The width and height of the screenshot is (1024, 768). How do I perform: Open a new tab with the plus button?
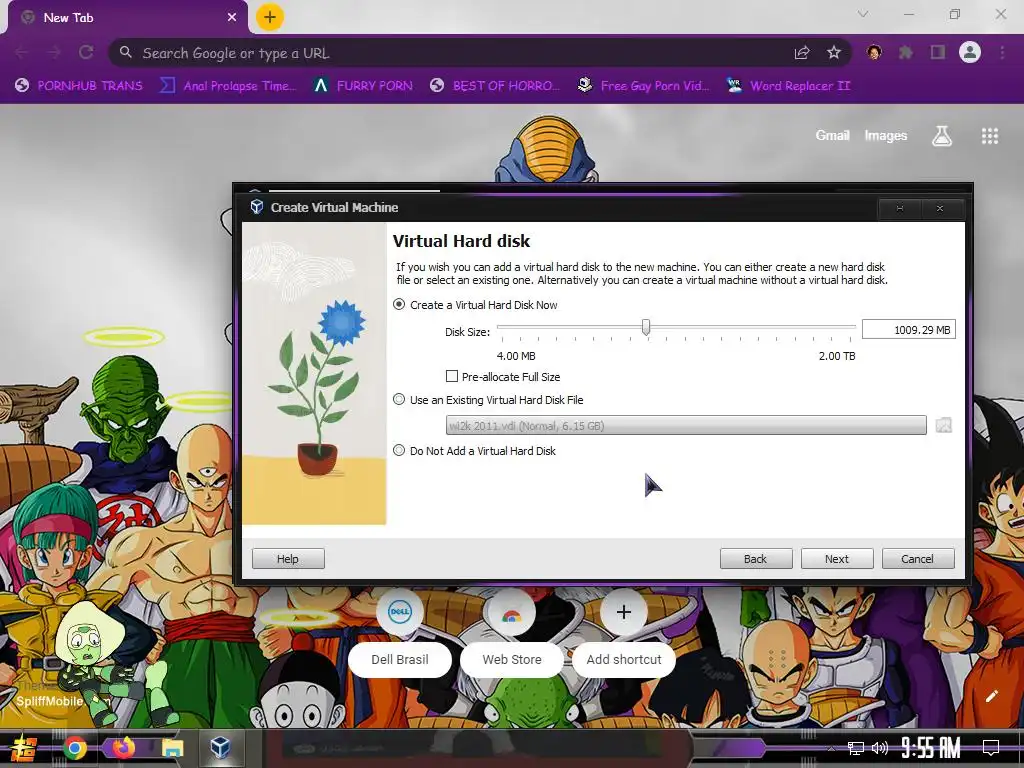(x=270, y=17)
